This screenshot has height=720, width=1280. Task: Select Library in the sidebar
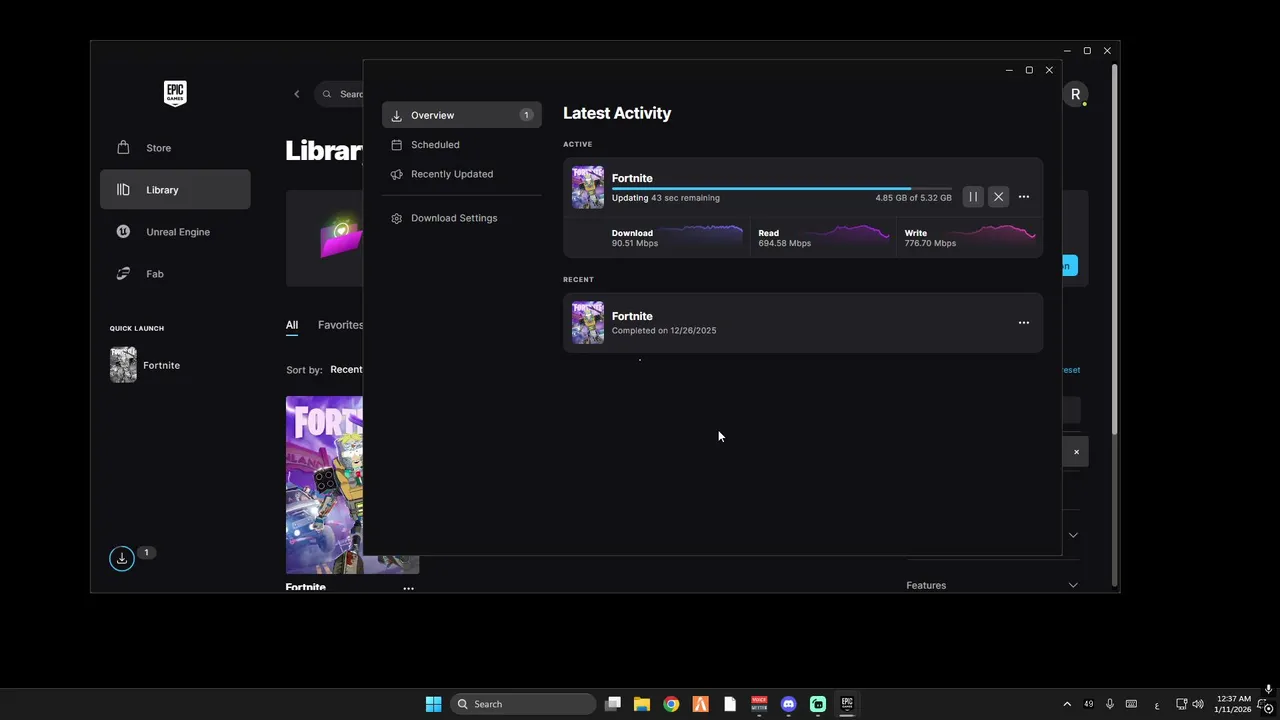pos(175,190)
